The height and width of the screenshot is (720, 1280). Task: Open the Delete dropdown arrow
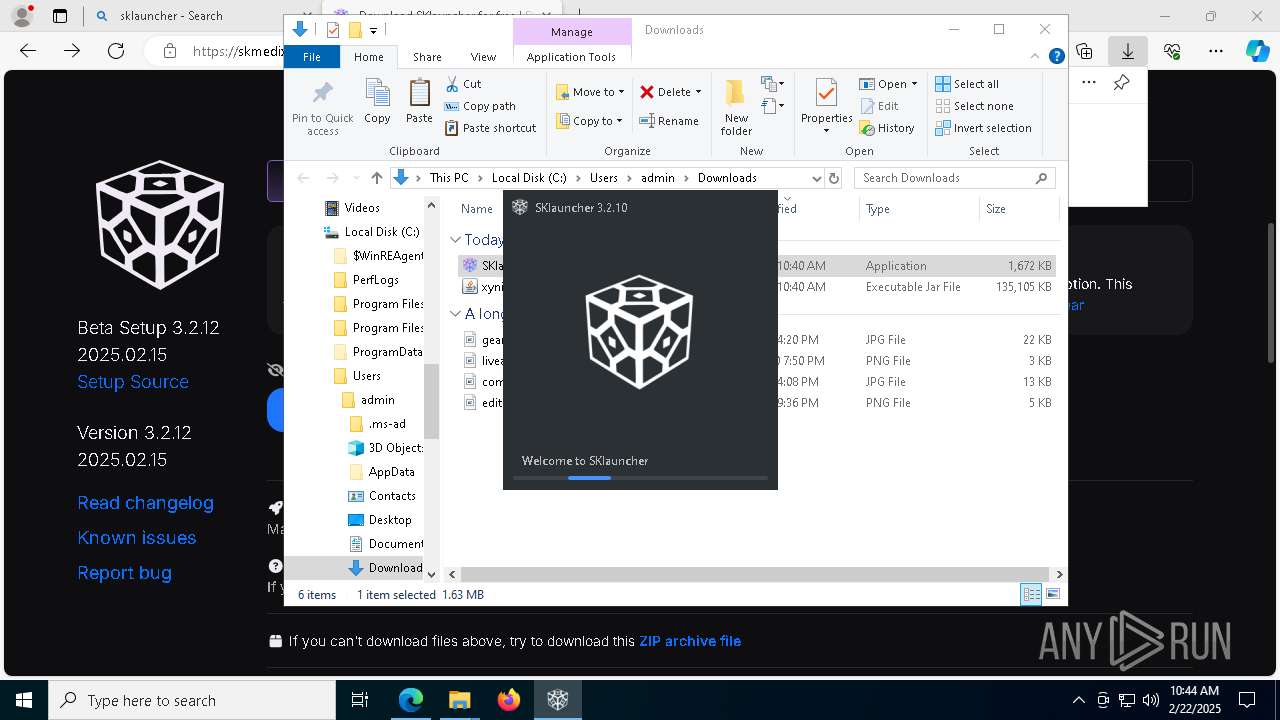(x=698, y=92)
